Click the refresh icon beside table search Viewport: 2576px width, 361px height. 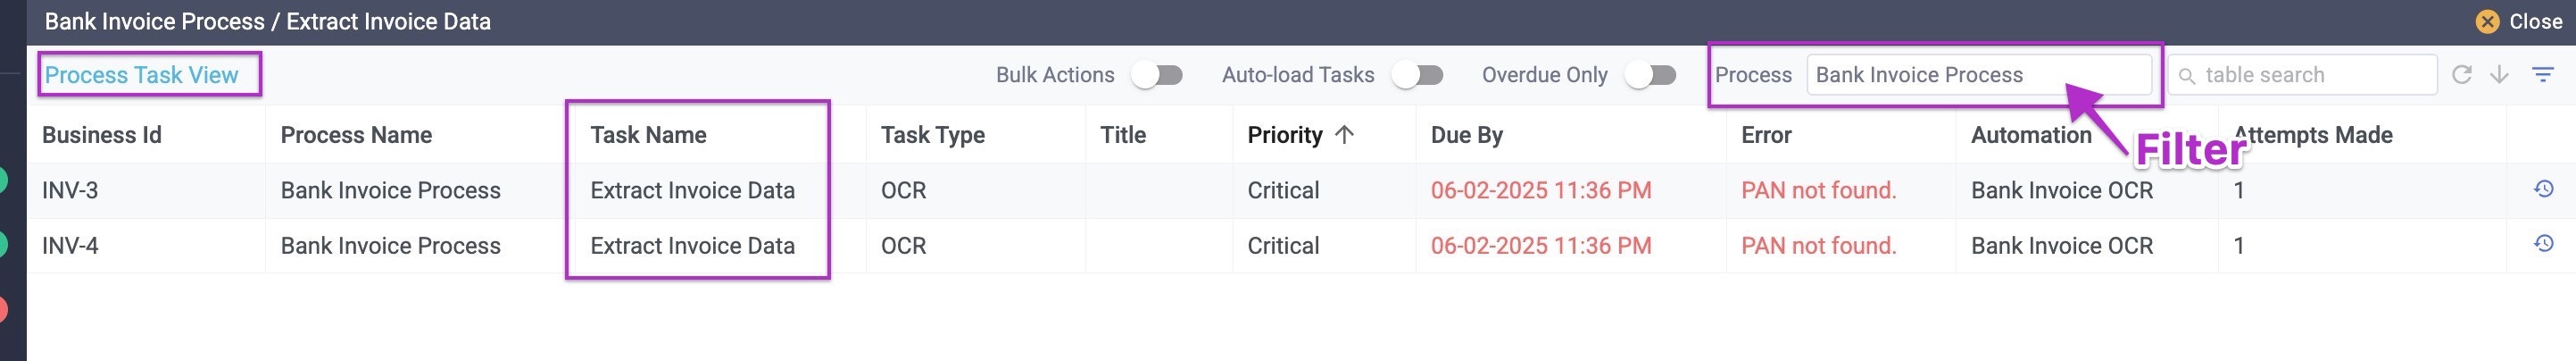coord(2462,75)
